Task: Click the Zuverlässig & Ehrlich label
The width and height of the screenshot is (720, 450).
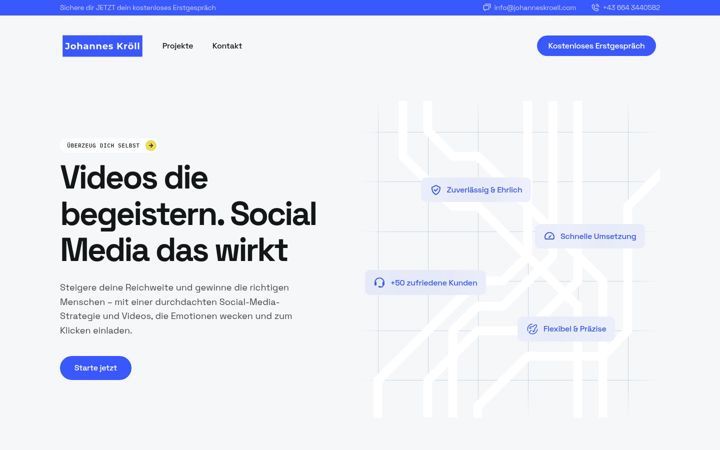Action: click(x=484, y=190)
